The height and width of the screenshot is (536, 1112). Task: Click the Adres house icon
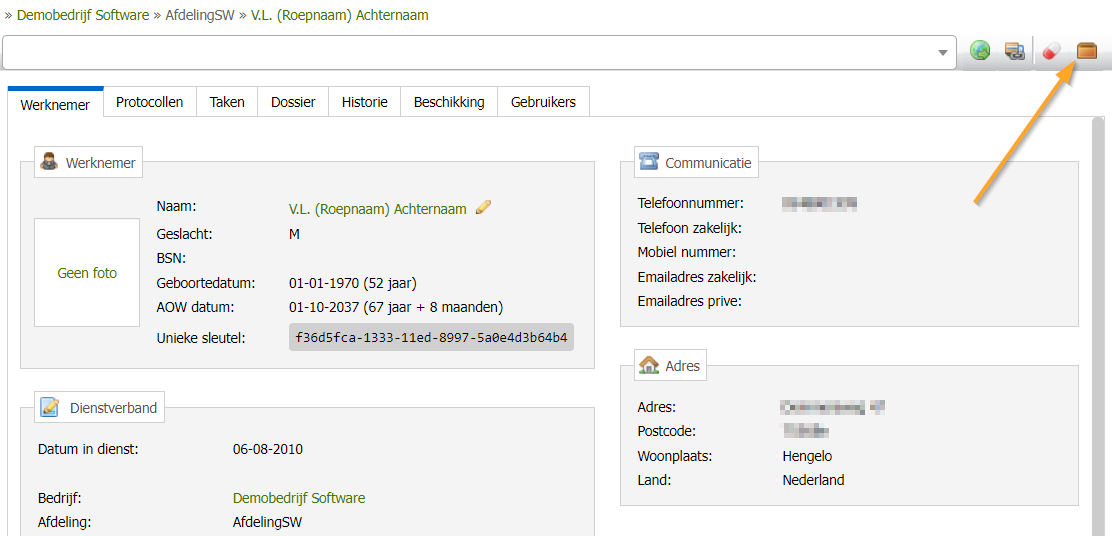point(649,366)
